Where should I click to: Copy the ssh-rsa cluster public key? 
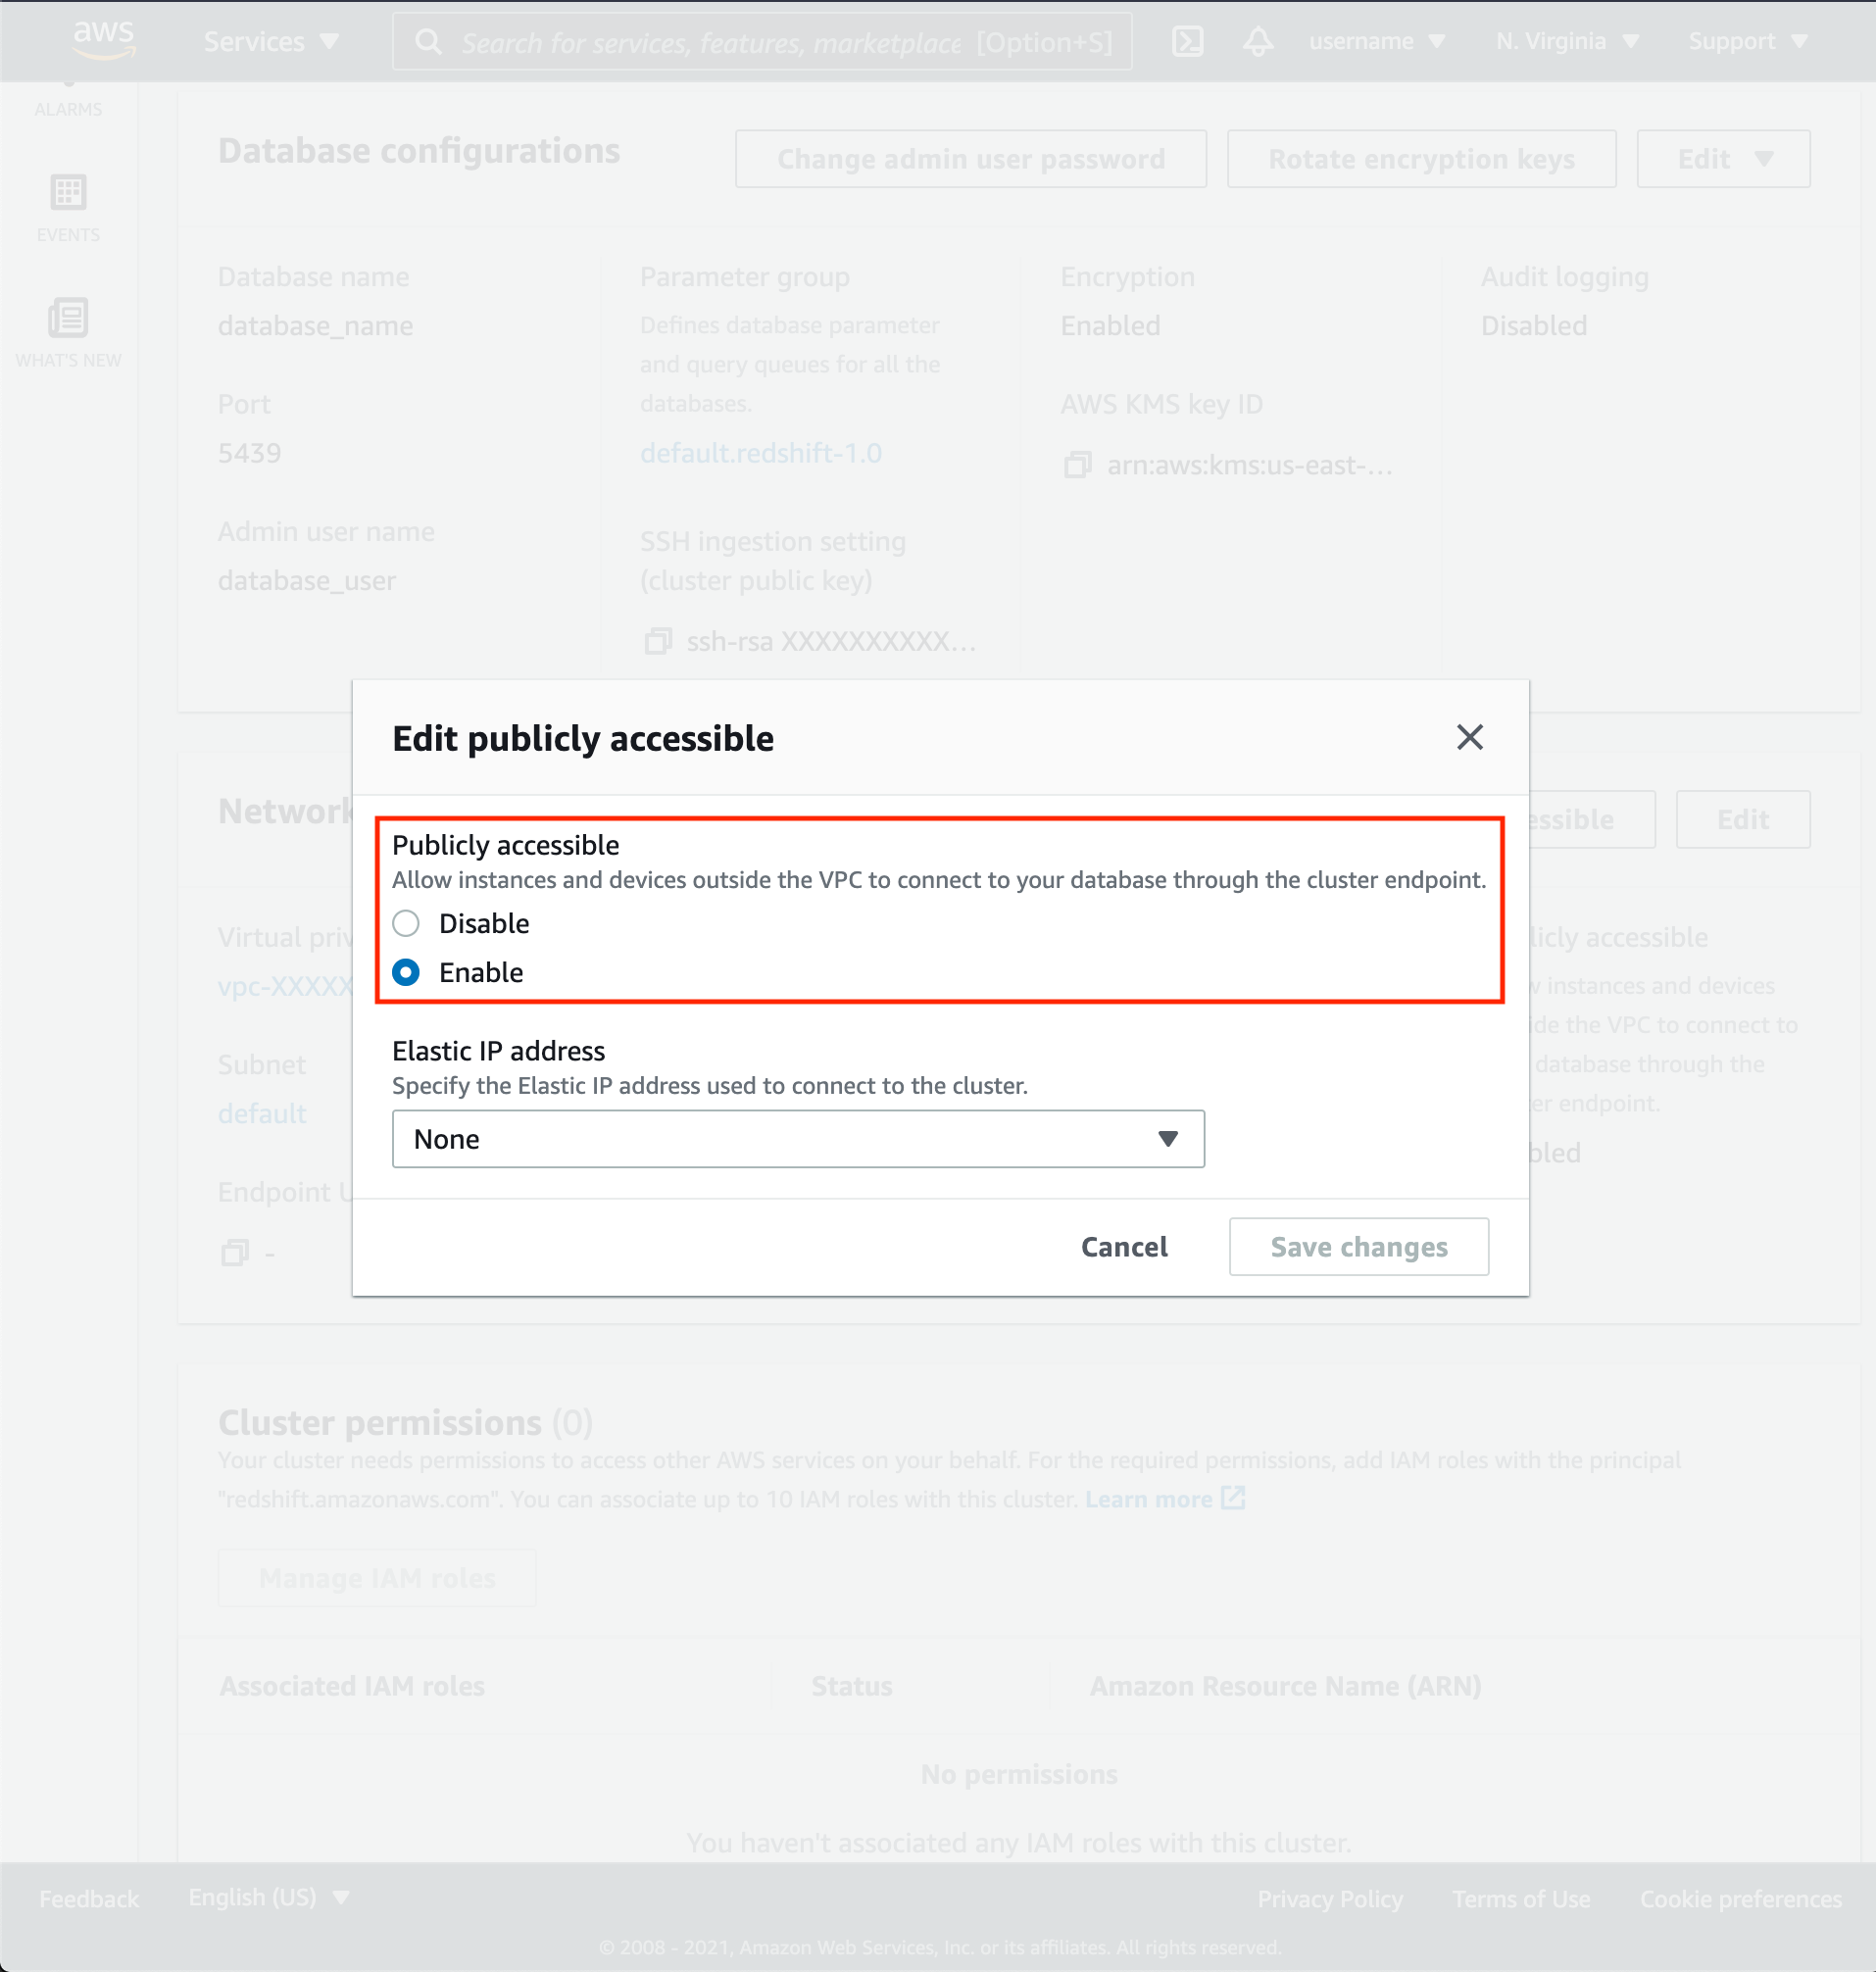click(657, 641)
